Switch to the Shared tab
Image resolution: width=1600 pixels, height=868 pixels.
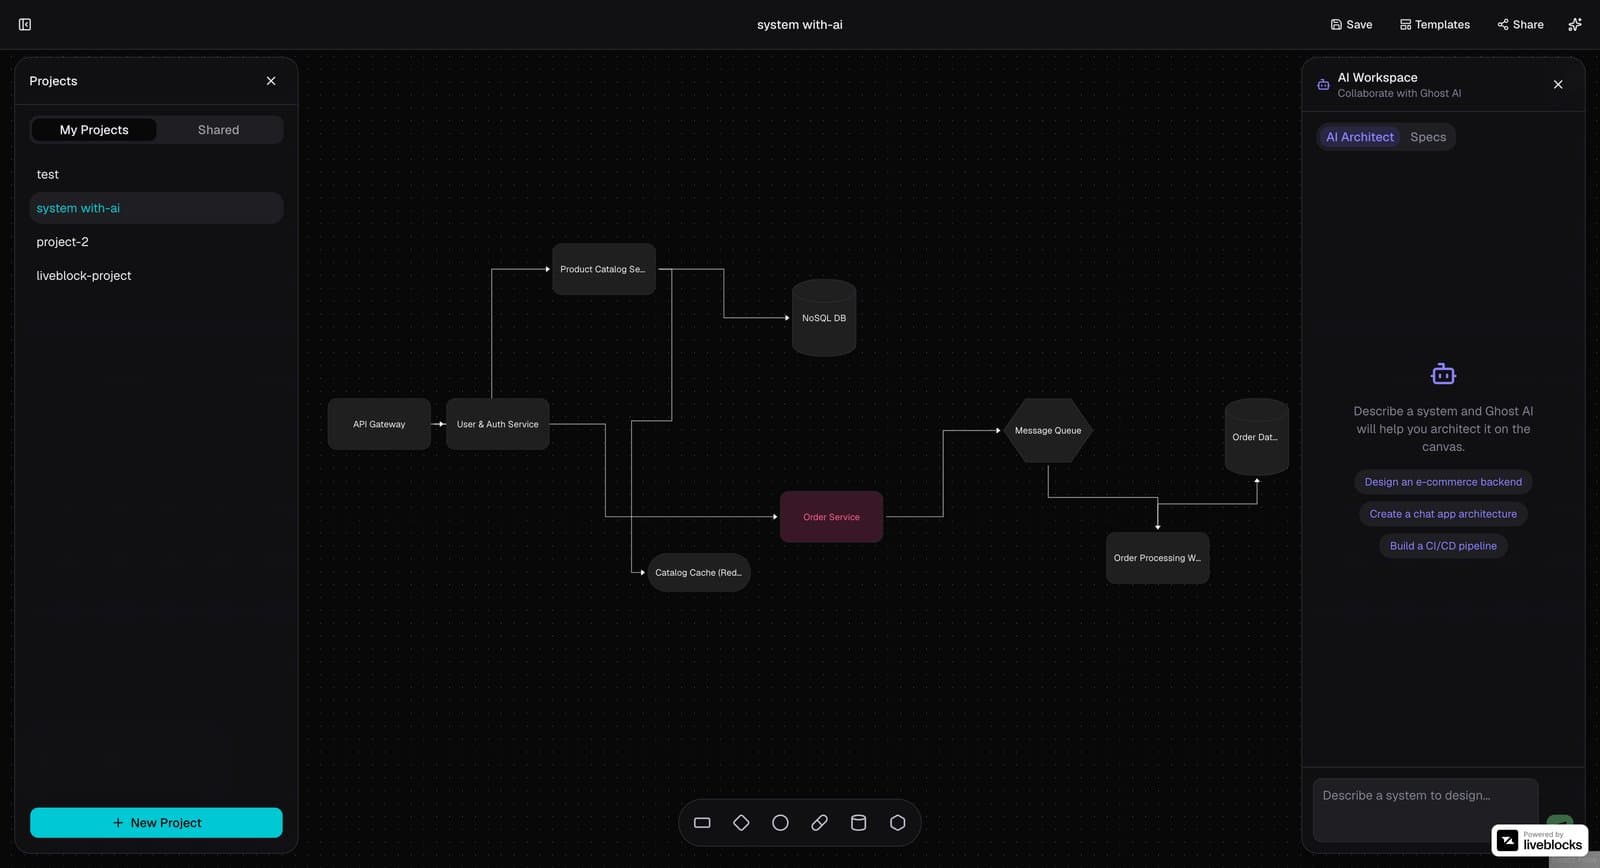(218, 130)
